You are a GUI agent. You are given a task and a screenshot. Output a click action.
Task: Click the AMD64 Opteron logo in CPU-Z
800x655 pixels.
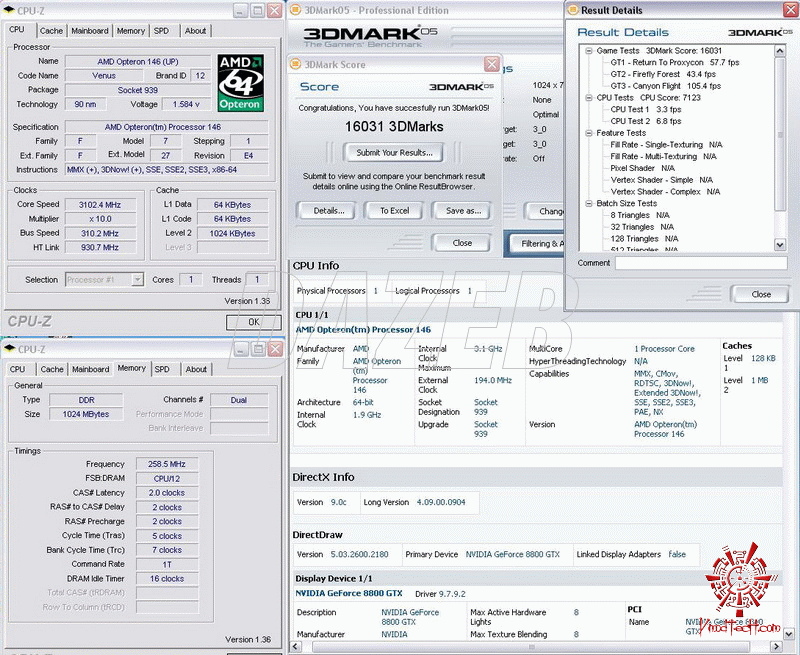(241, 83)
